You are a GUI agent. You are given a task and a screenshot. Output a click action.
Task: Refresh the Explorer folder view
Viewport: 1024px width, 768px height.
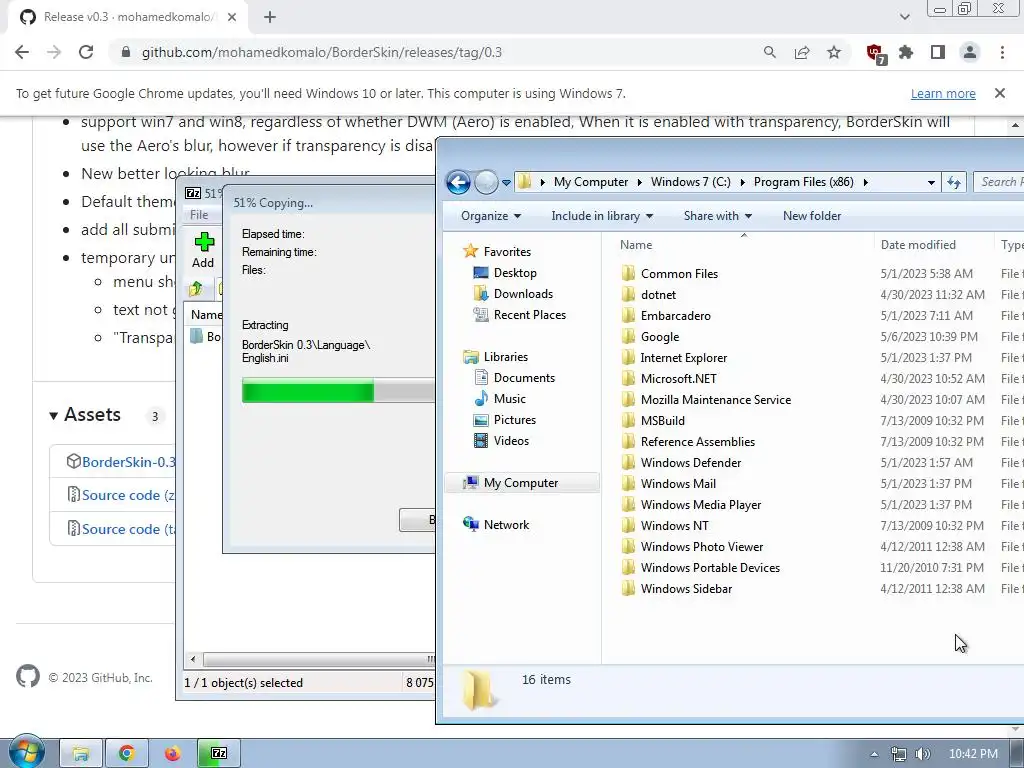pos(953,182)
